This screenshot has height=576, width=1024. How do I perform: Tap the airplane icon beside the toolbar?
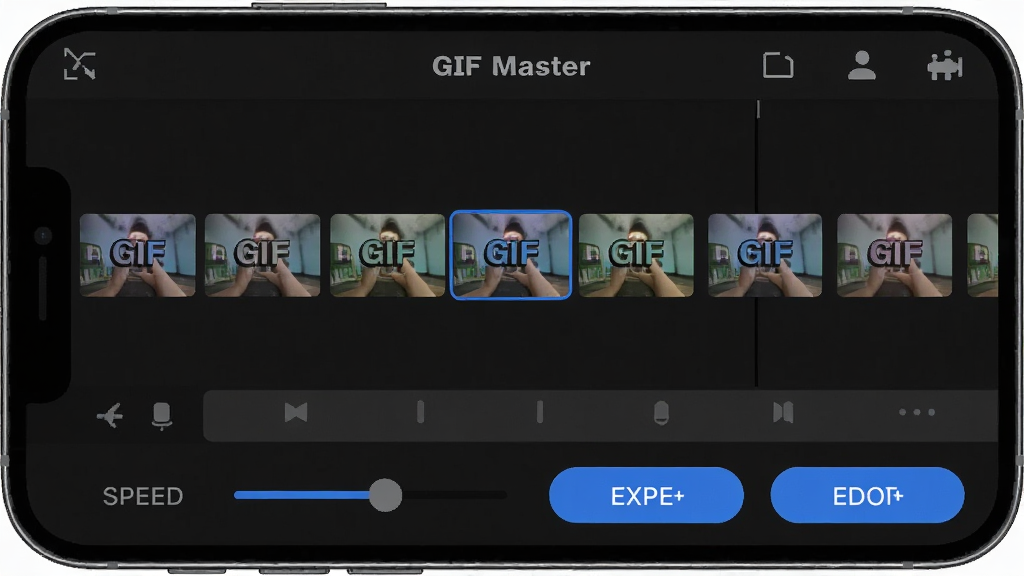110,415
